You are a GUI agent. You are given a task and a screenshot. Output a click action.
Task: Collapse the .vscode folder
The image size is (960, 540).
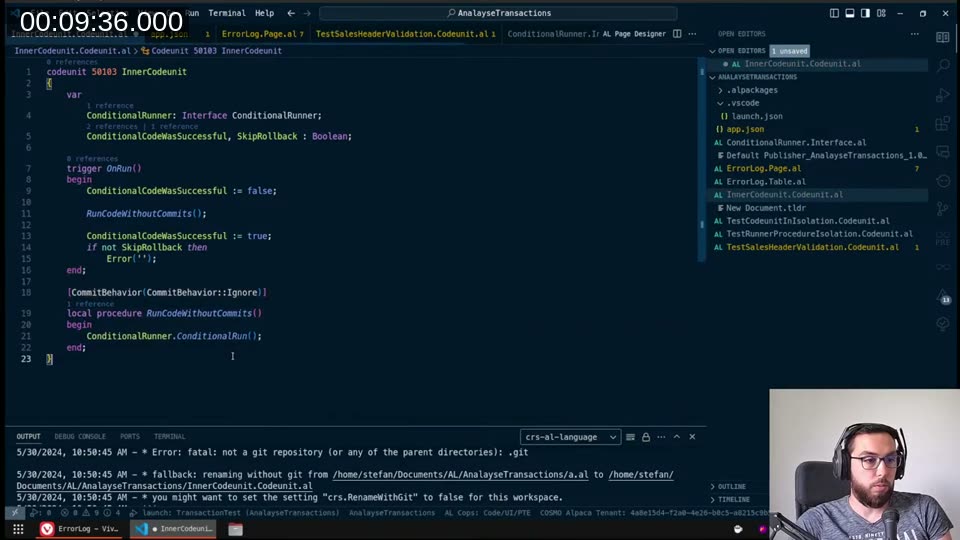tap(721, 103)
